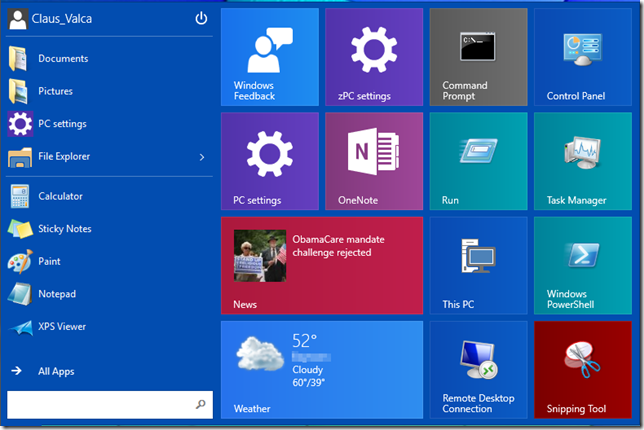Open the This PC tile

pos(478,266)
